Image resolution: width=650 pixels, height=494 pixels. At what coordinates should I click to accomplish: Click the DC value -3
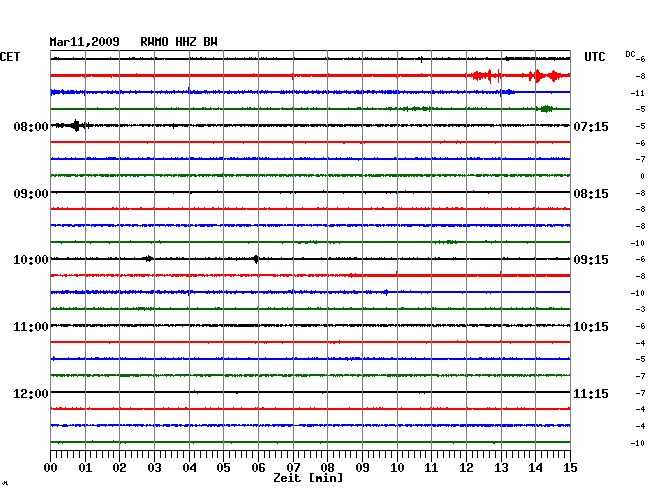(x=640, y=309)
